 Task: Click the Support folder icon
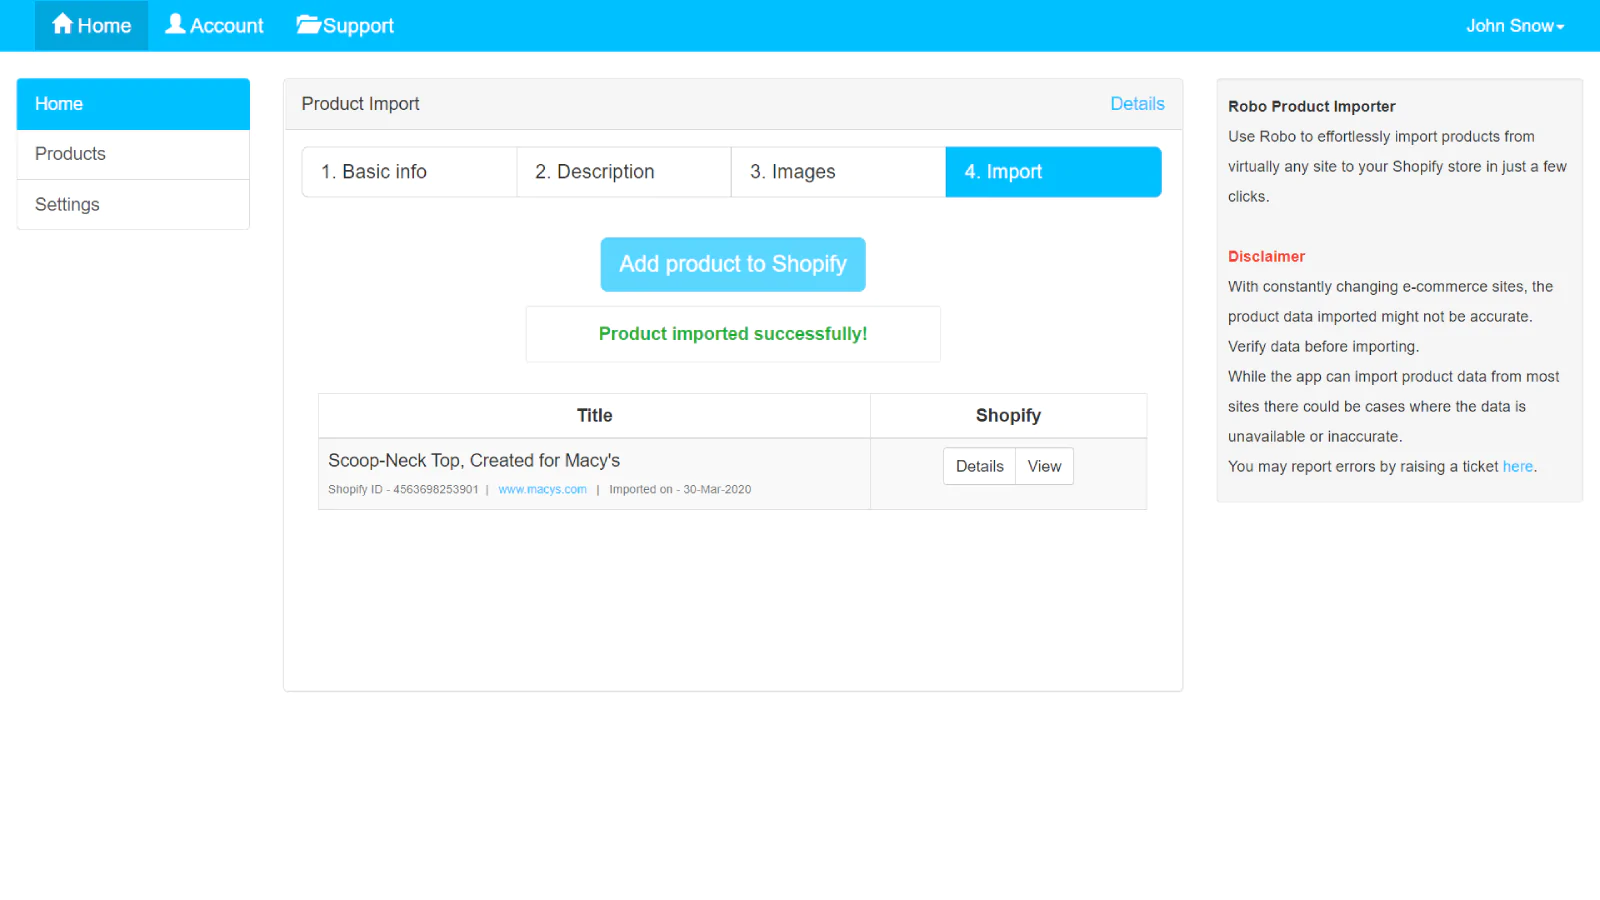click(308, 25)
